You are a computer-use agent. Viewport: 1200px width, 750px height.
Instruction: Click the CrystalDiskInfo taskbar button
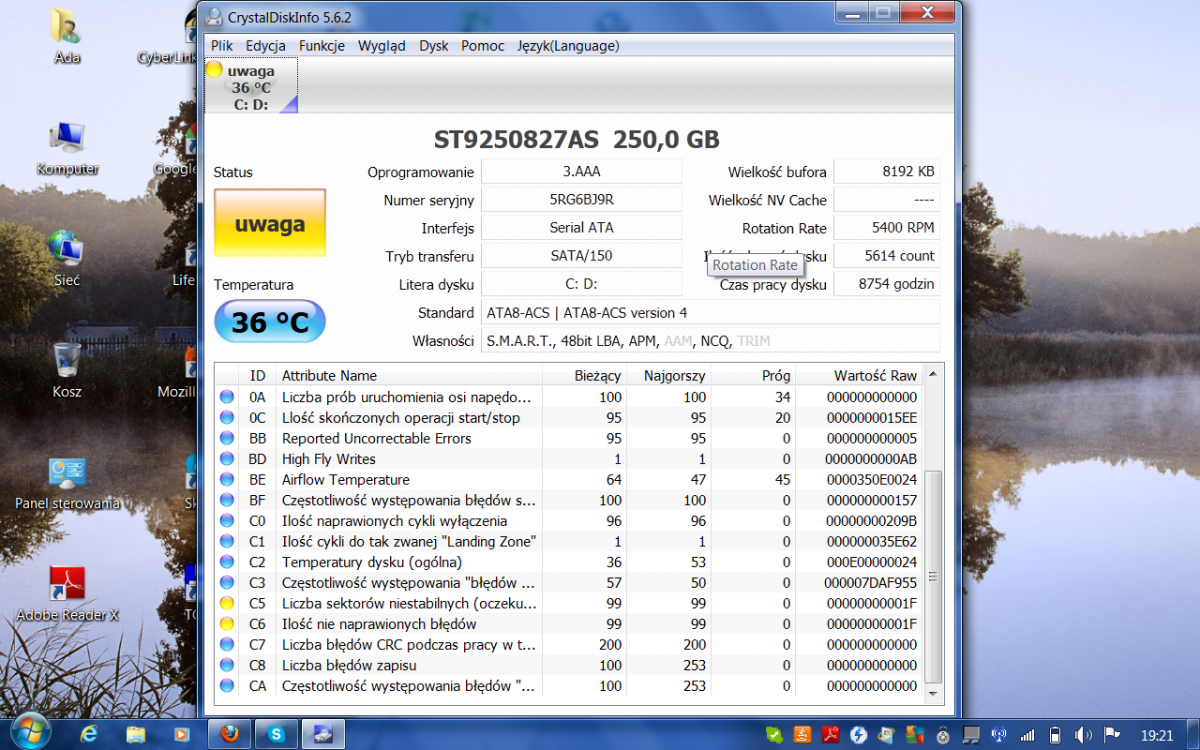325,734
